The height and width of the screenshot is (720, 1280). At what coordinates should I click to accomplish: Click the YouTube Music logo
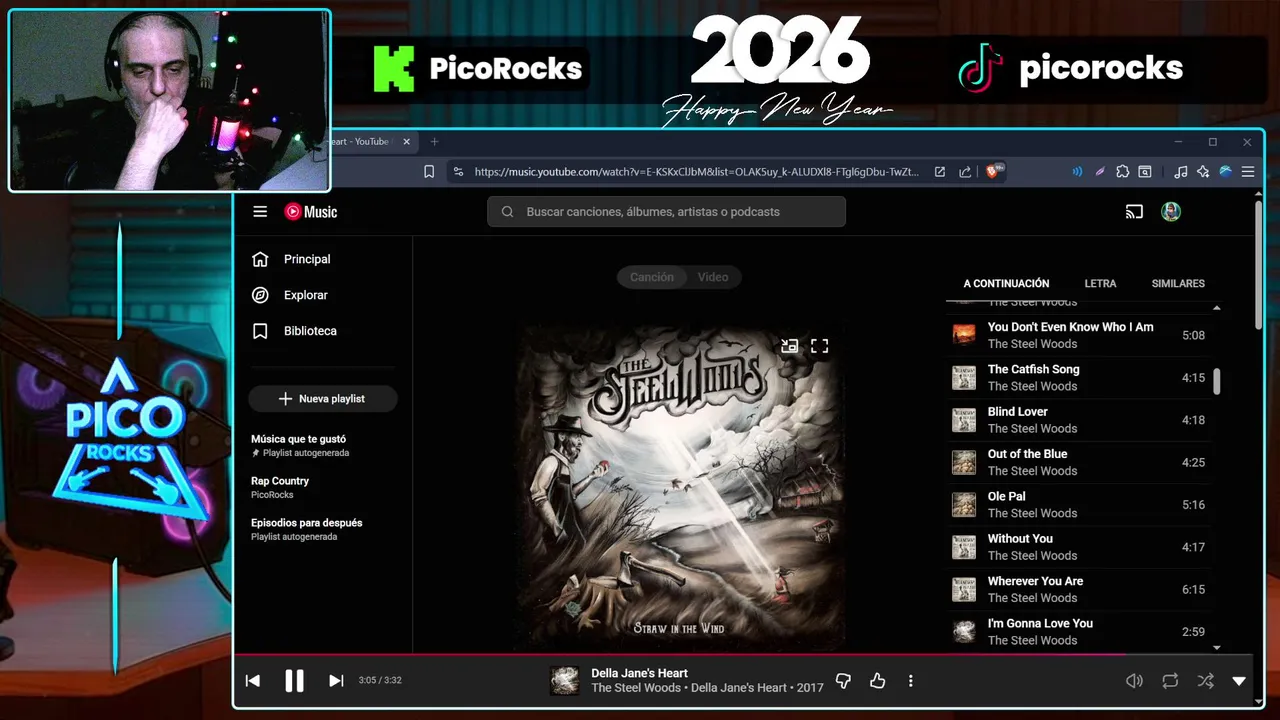(311, 212)
